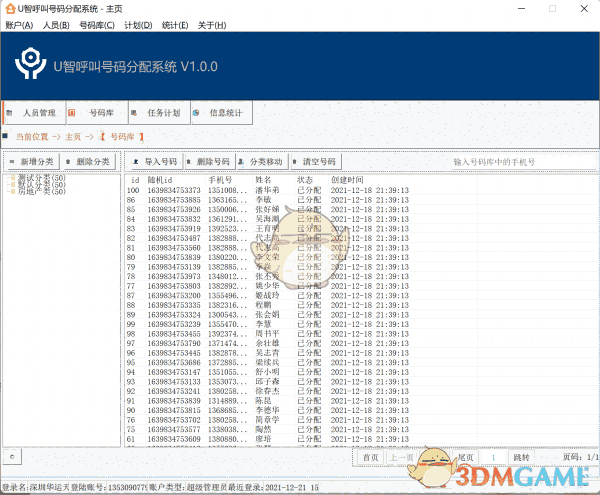This screenshot has width=600, height=495.
Task: Open the 统计(E) menu
Action: click(x=175, y=25)
